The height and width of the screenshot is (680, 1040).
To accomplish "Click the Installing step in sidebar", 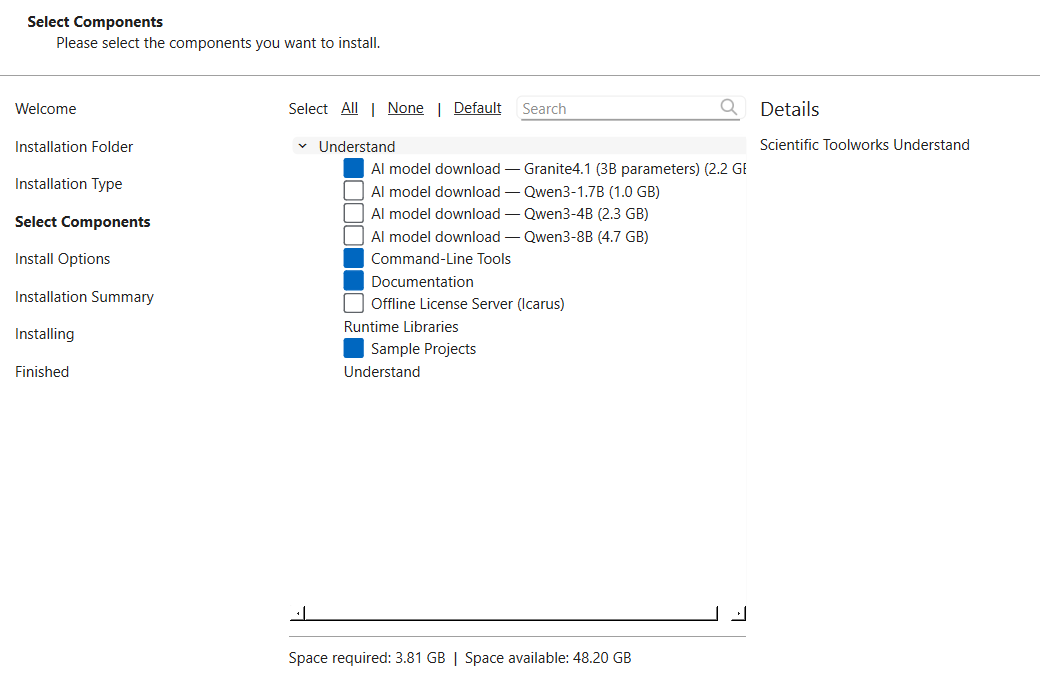I will tap(45, 334).
